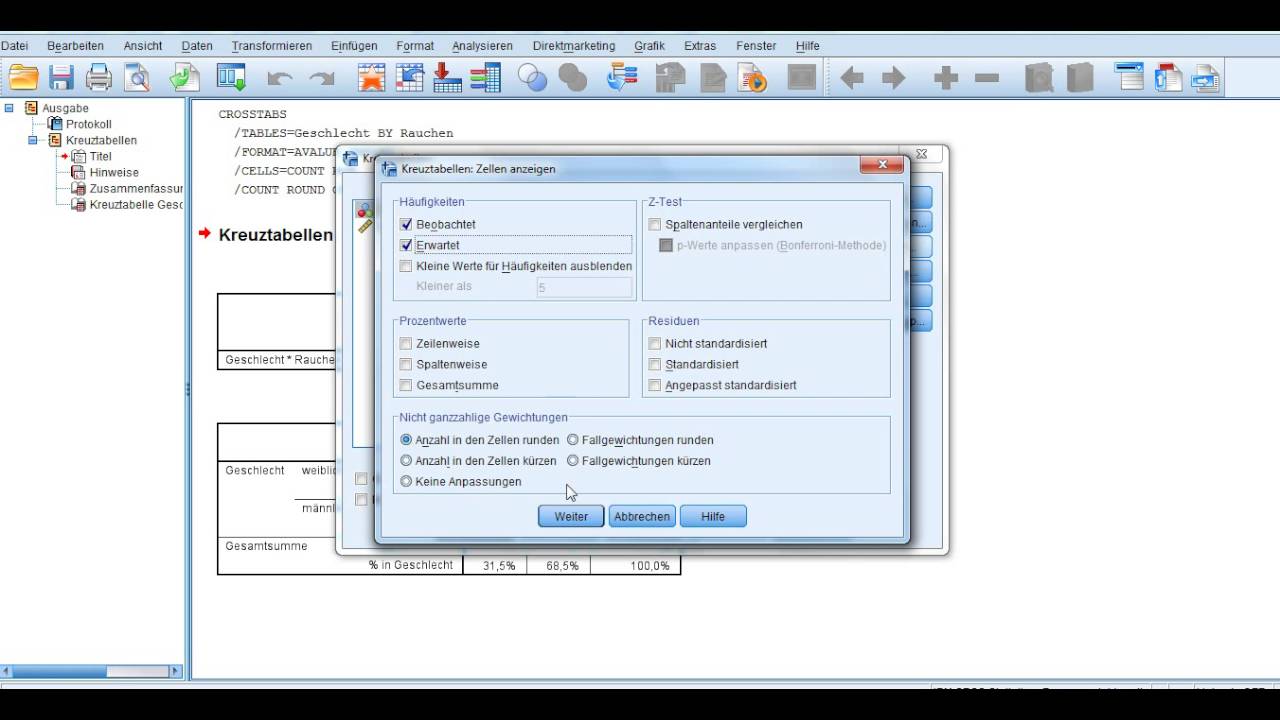The height and width of the screenshot is (720, 1280).
Task: Click the Demote right arrow icon
Action: (x=893, y=78)
